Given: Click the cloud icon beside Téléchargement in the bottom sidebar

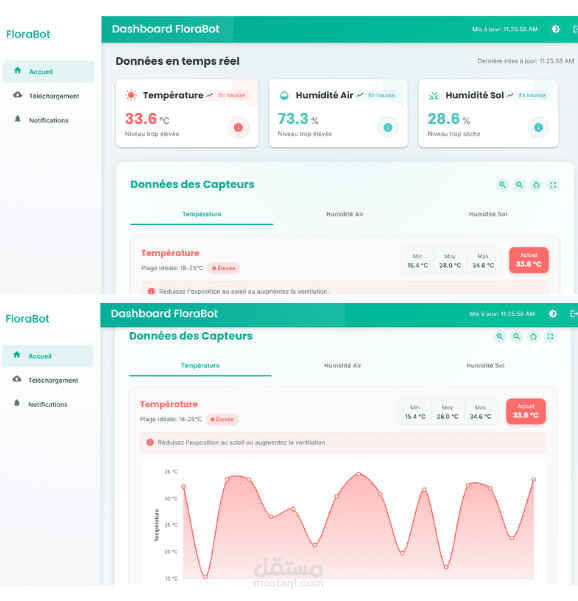Looking at the screenshot, I should tap(17, 379).
